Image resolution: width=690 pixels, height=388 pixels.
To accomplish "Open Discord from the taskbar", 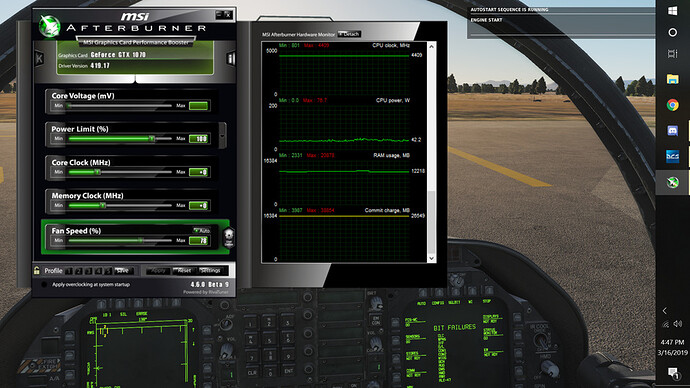I will (x=672, y=131).
